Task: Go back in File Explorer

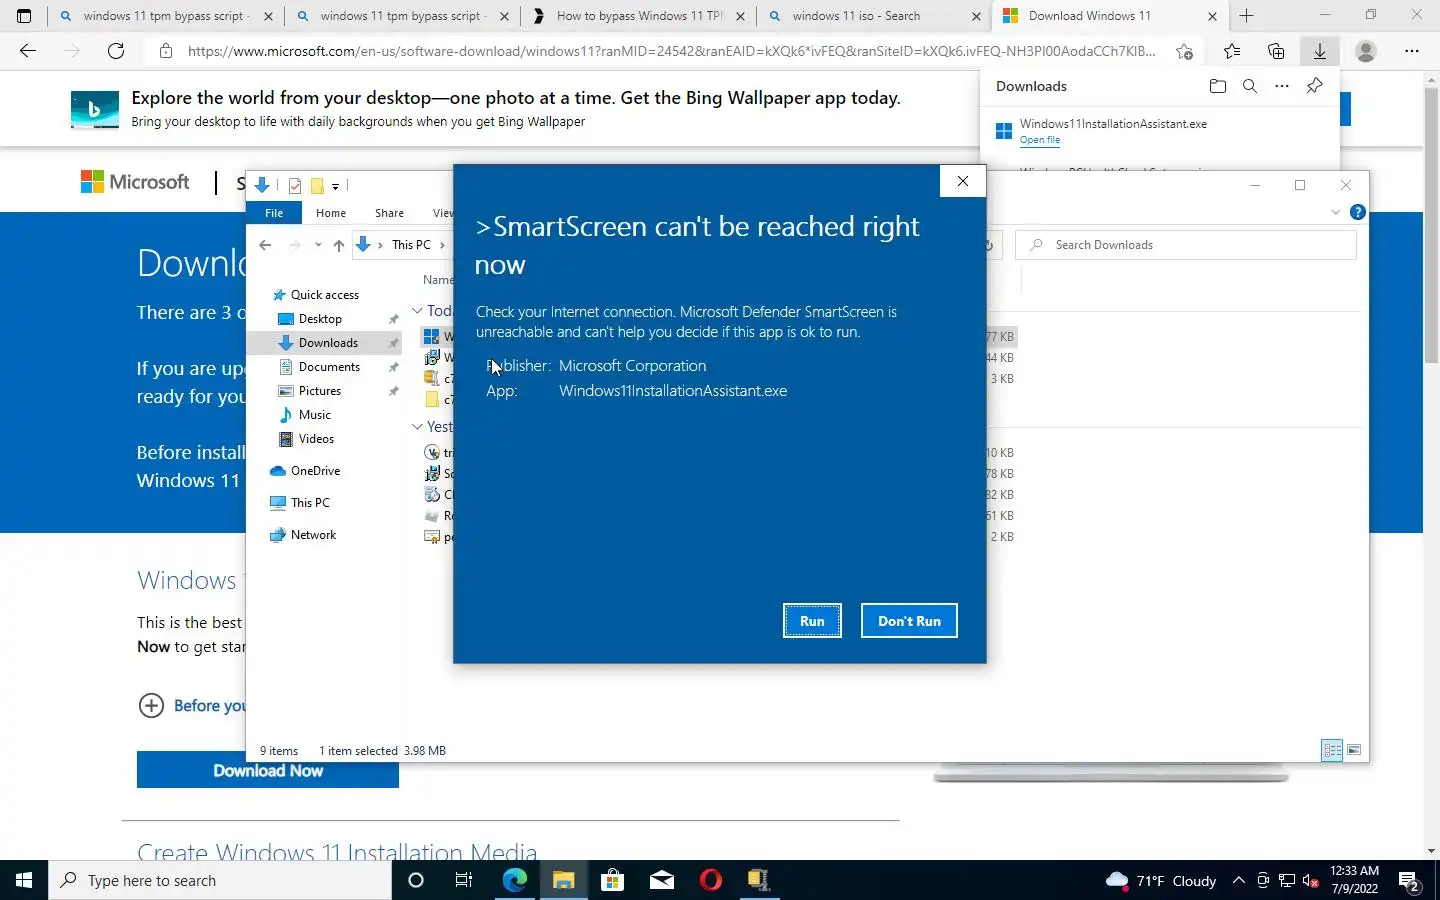Action: click(x=265, y=245)
